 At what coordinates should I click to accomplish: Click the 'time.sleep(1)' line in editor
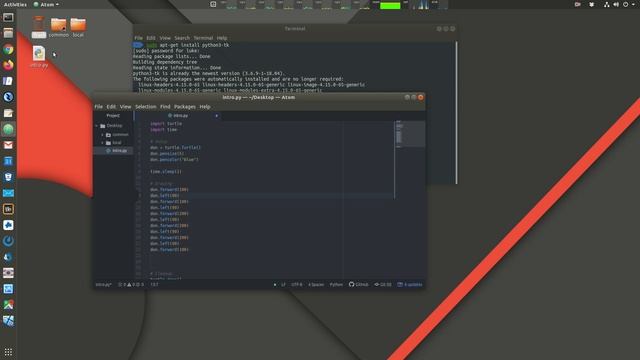click(x=165, y=171)
